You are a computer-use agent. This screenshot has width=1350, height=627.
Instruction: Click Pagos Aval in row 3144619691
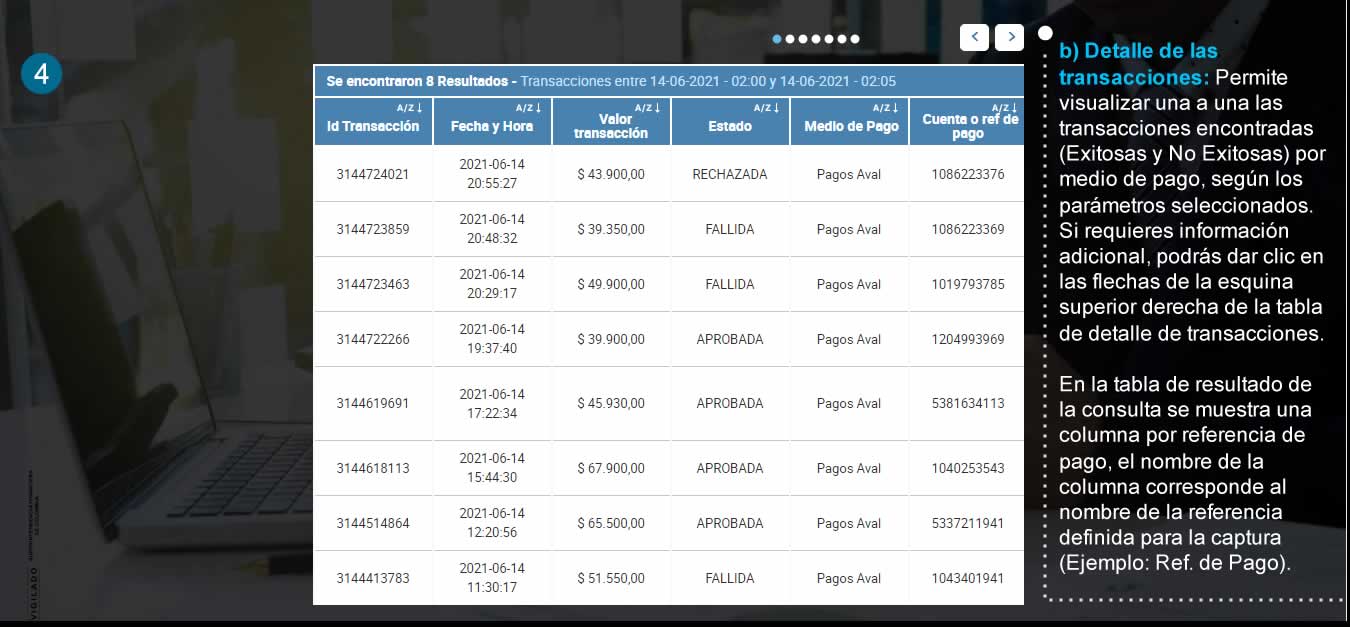[x=849, y=403]
